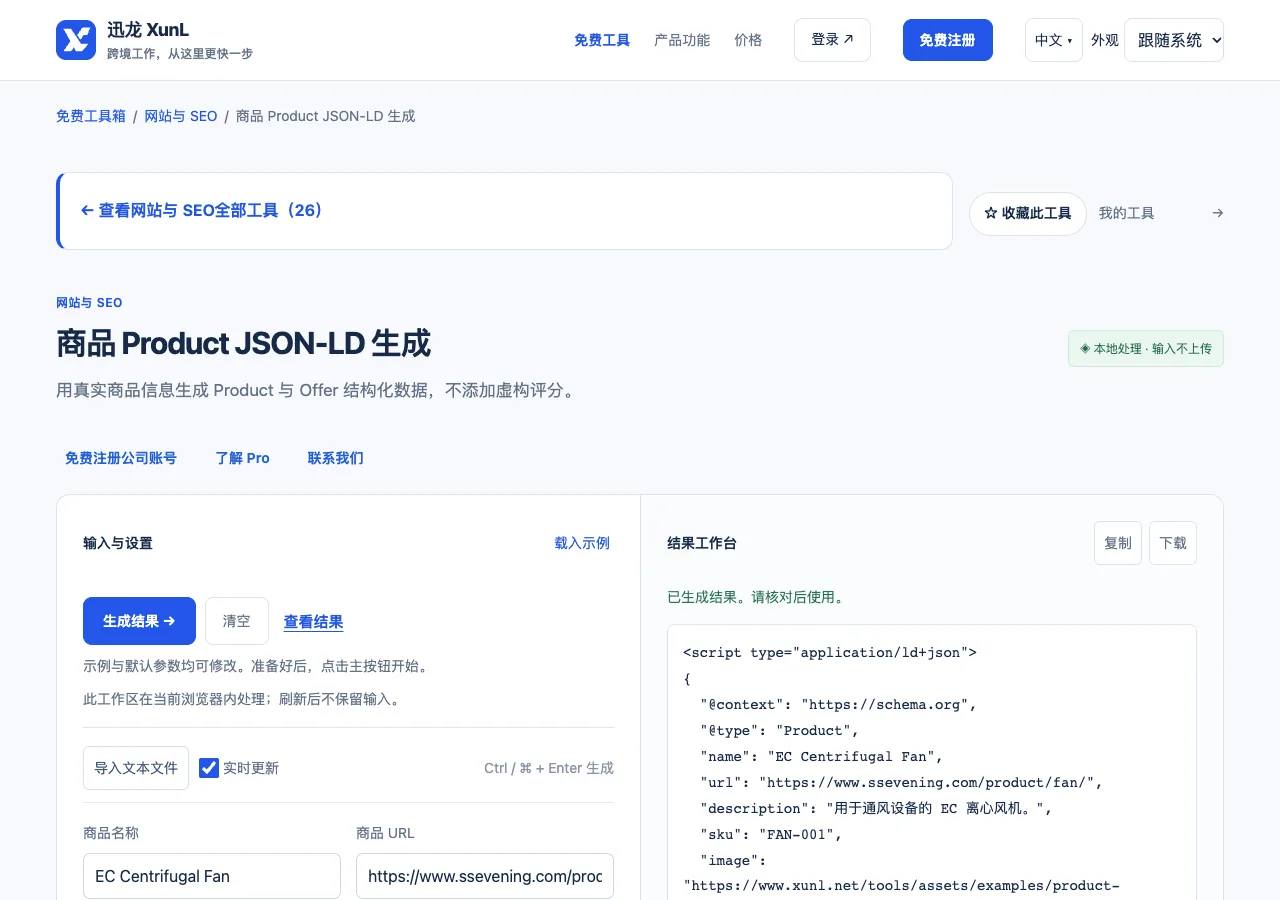This screenshot has height=900, width=1280.
Task: Open the 免费工具 nav item
Action: [602, 40]
